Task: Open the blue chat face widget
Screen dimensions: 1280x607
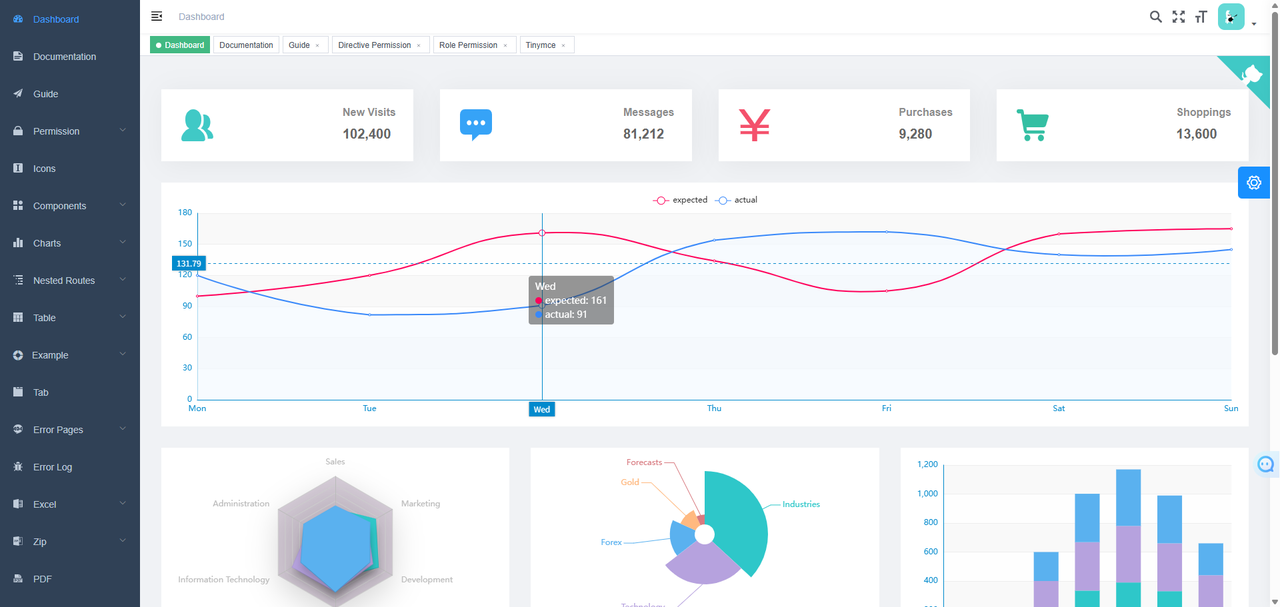Action: (x=1266, y=464)
